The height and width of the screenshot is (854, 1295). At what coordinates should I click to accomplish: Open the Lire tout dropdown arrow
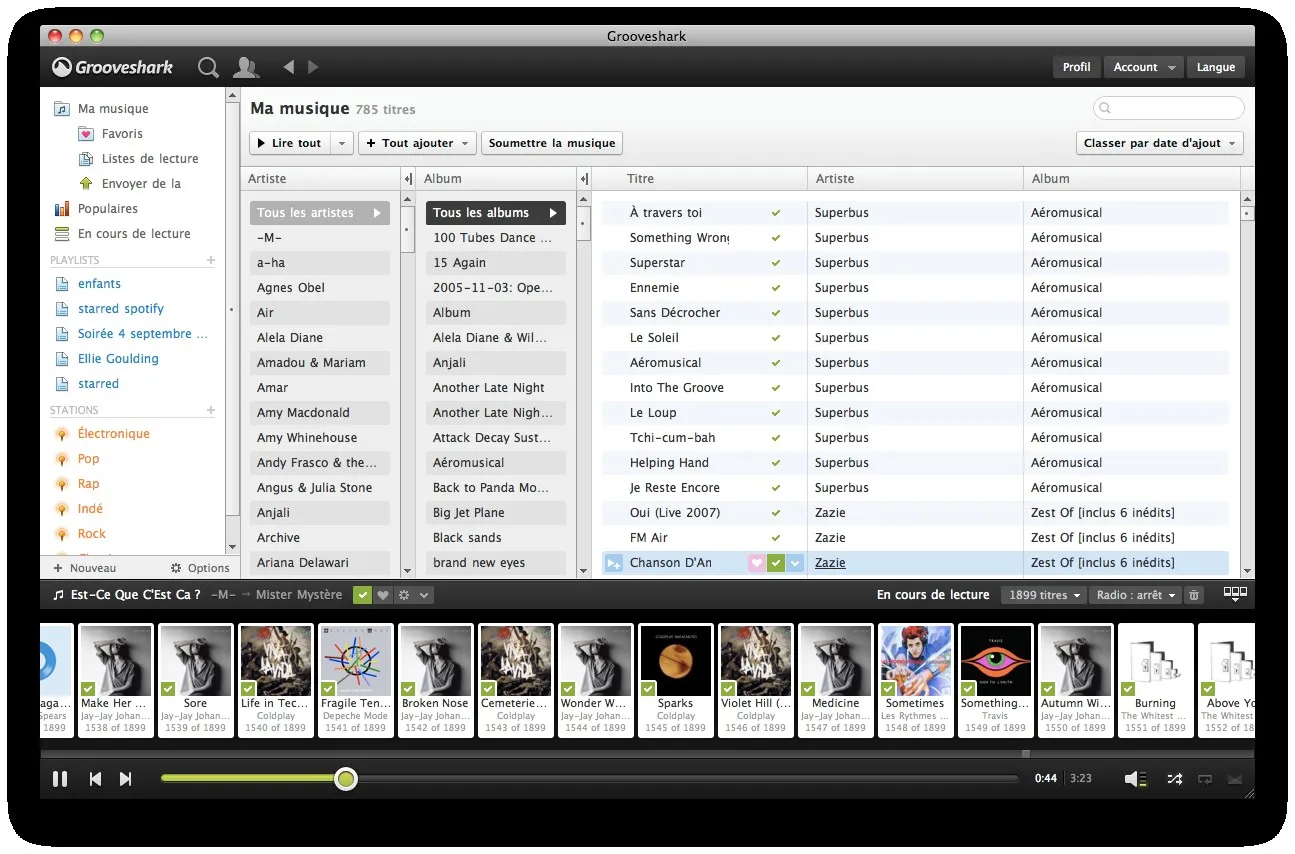[342, 143]
